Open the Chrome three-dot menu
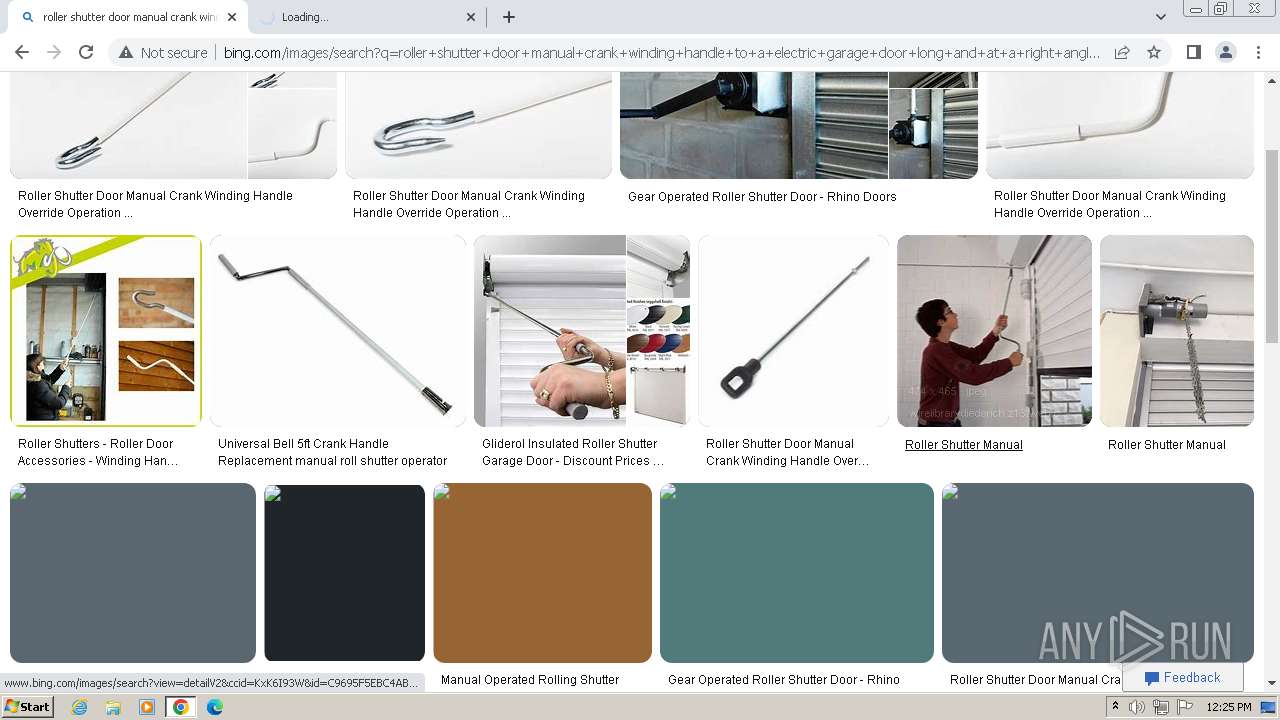This screenshot has width=1280, height=720. (x=1257, y=52)
